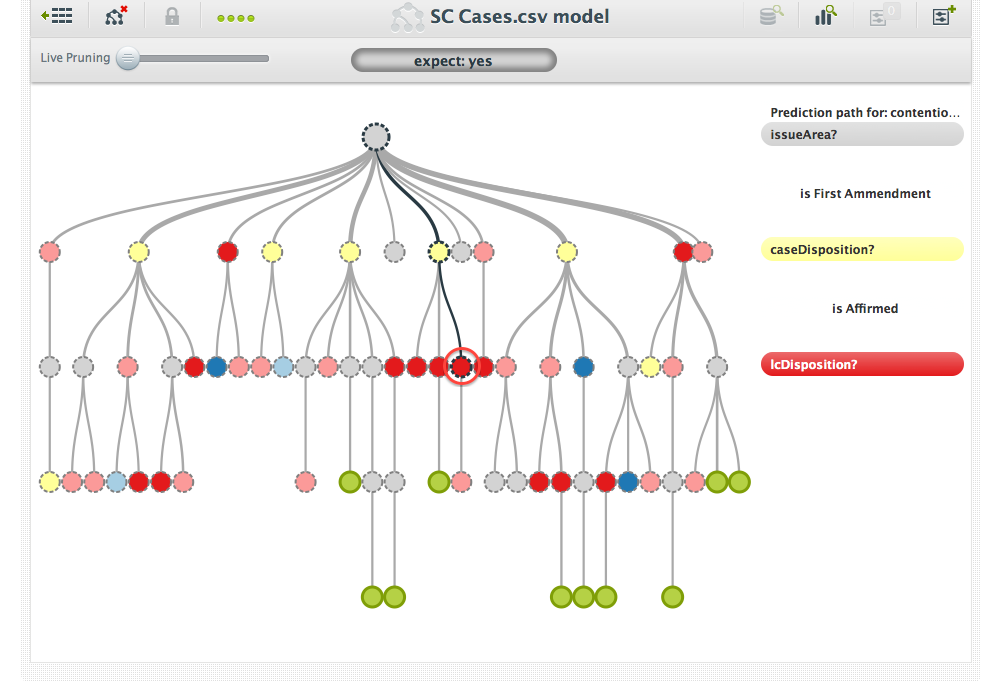
Task: Click the red-circled highlighted tree node
Action: [461, 367]
